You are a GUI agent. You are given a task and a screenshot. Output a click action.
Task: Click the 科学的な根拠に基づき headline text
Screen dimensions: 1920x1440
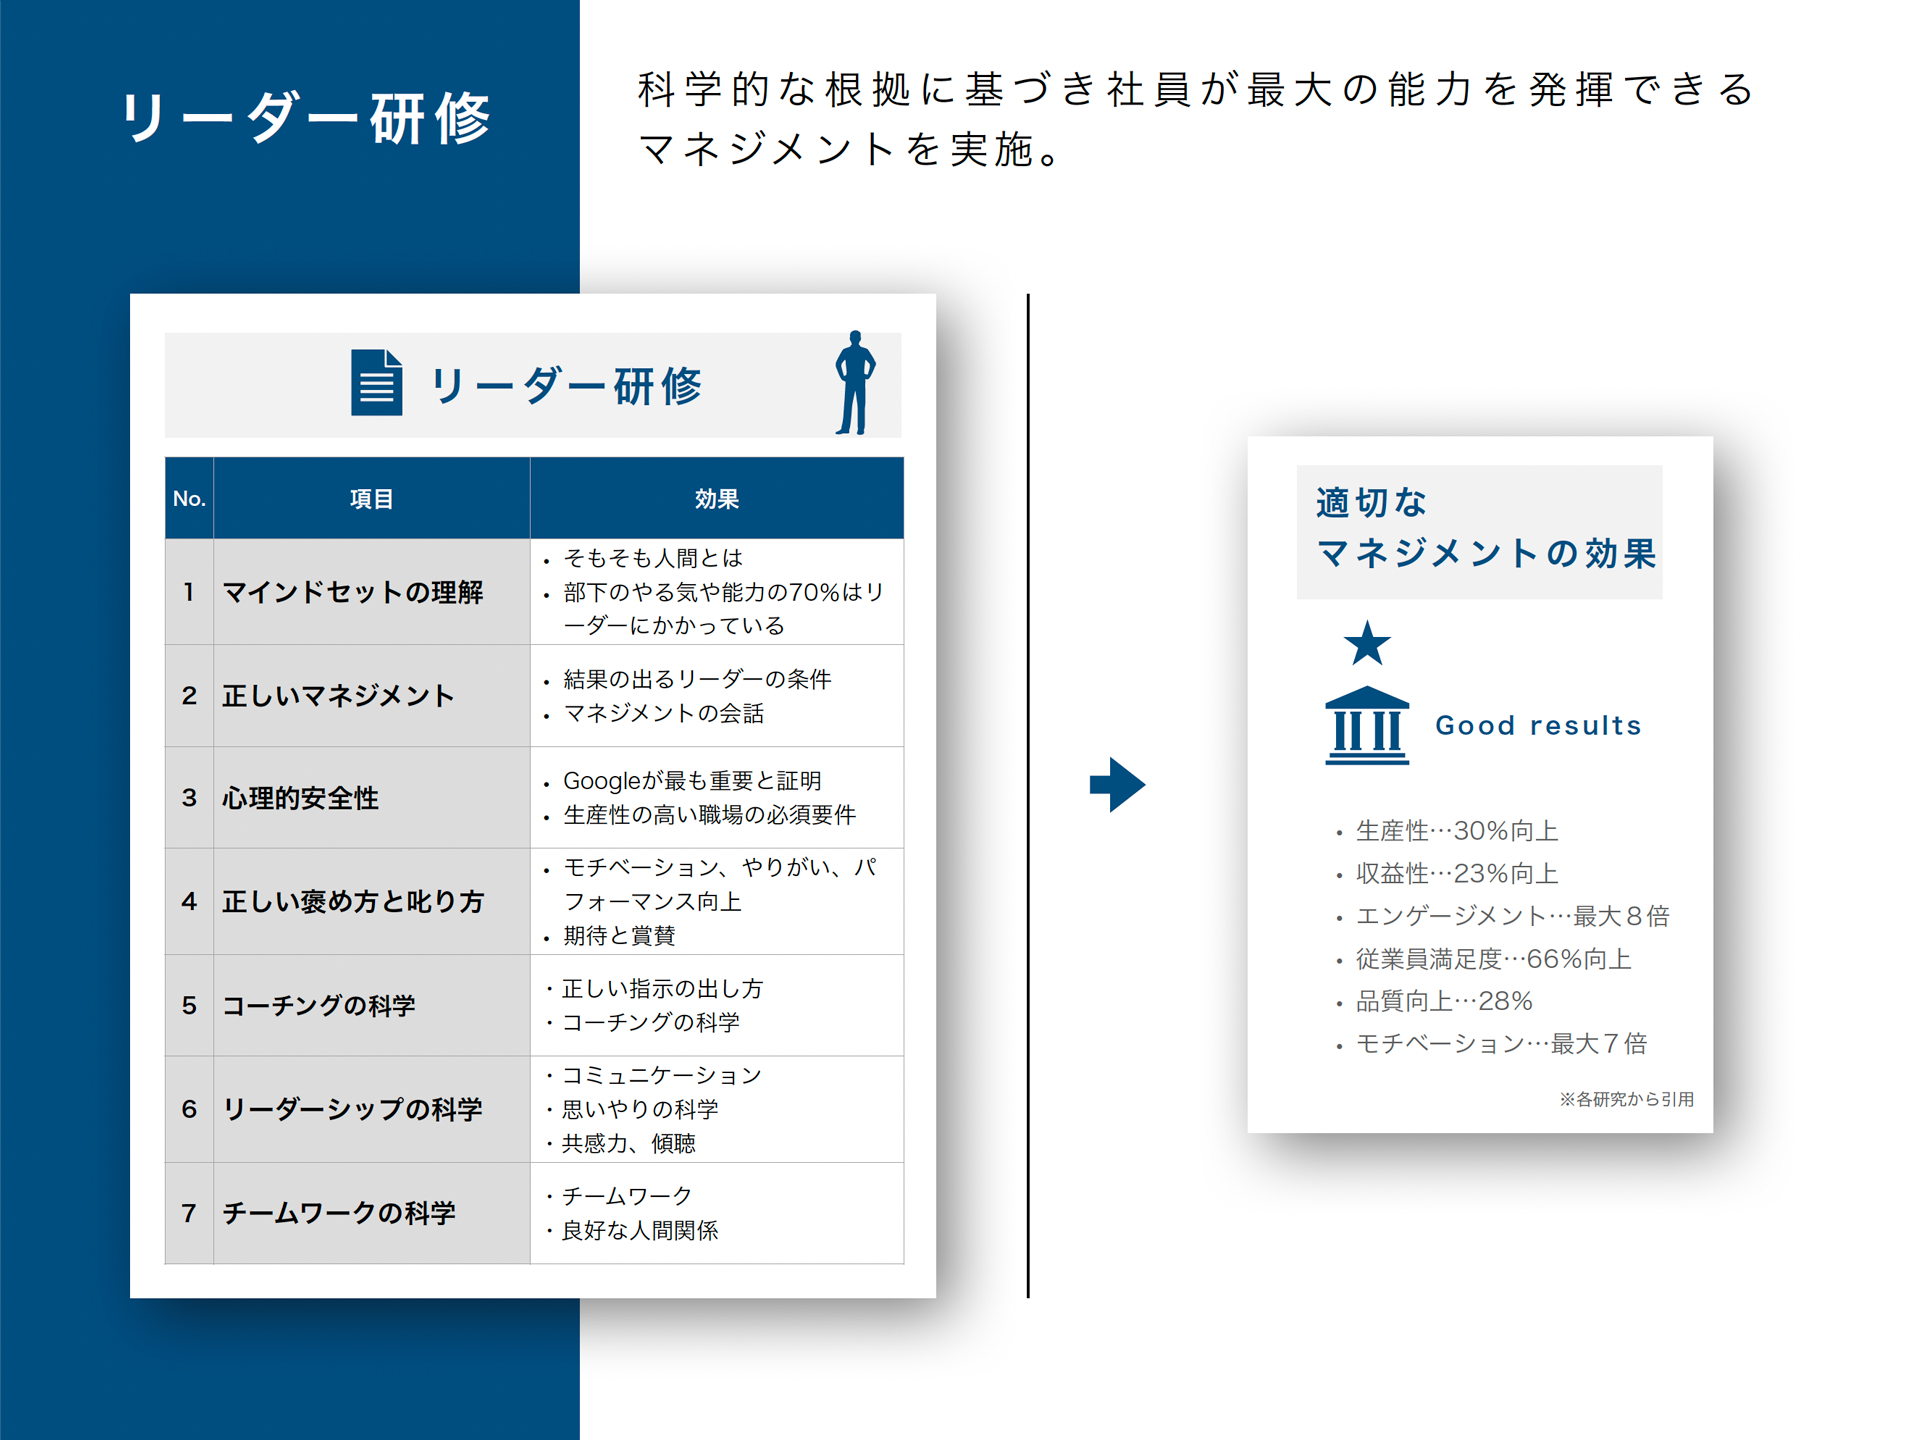pos(1195,89)
